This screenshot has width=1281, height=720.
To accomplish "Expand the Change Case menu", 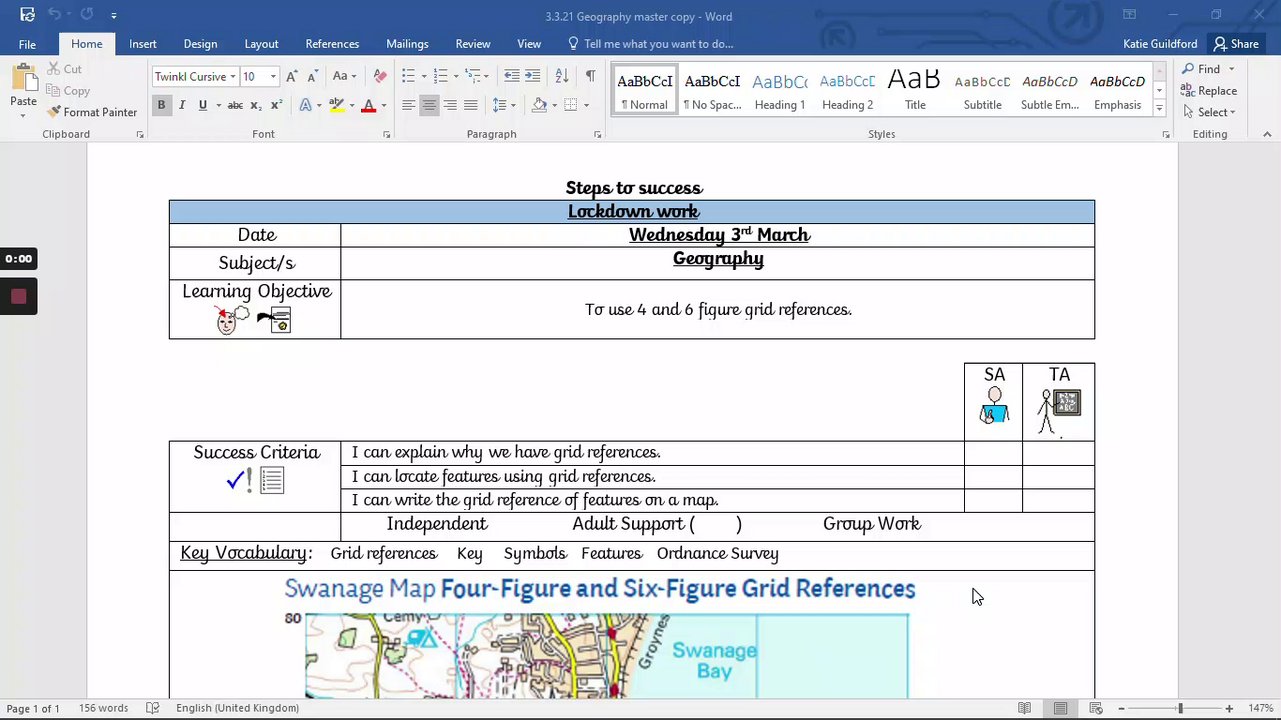I will pyautogui.click(x=344, y=76).
